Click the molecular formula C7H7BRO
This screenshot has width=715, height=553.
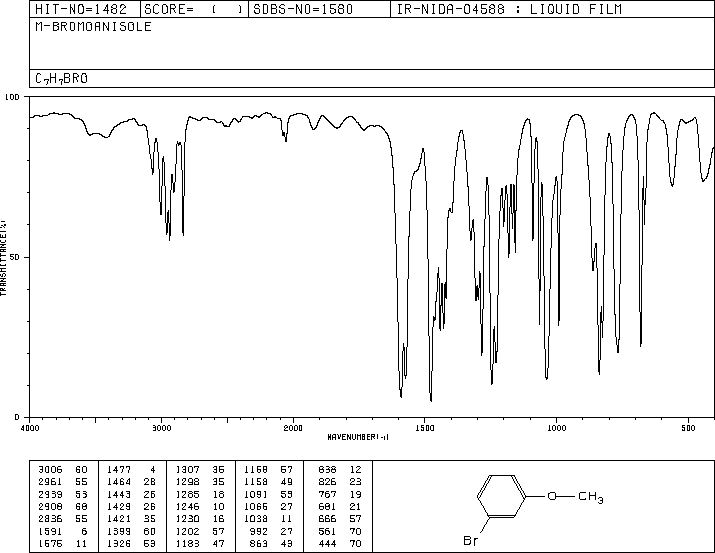pos(61,79)
